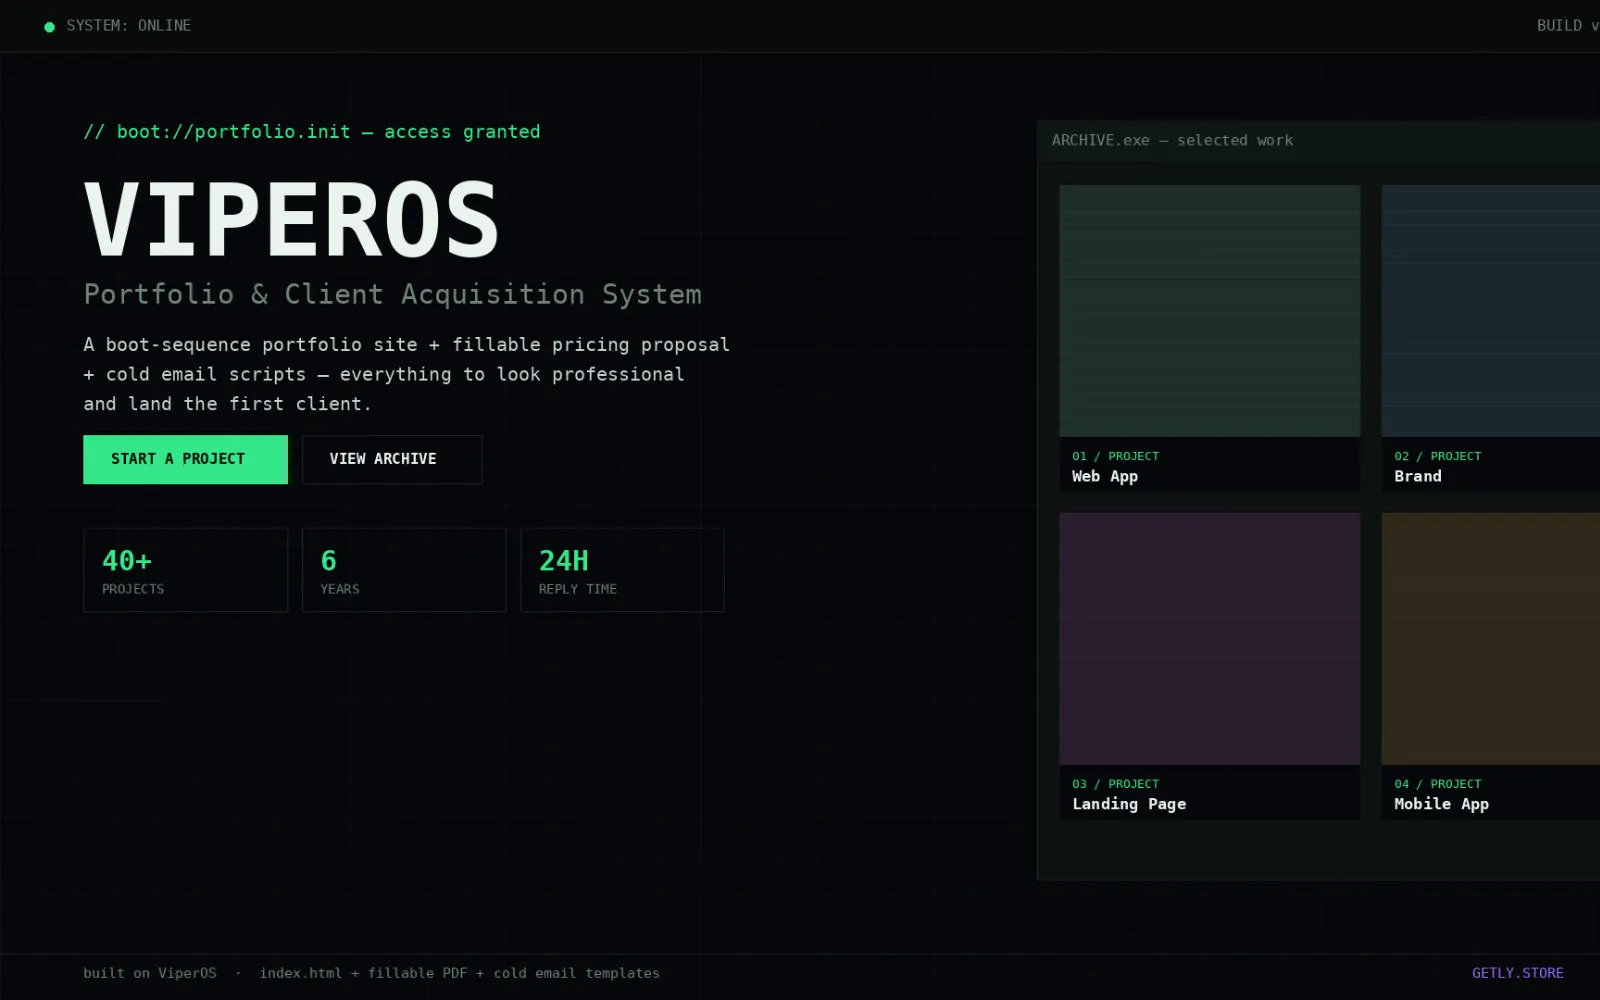
Task: Click the '03 / PROJECT' label
Action: coord(1116,784)
